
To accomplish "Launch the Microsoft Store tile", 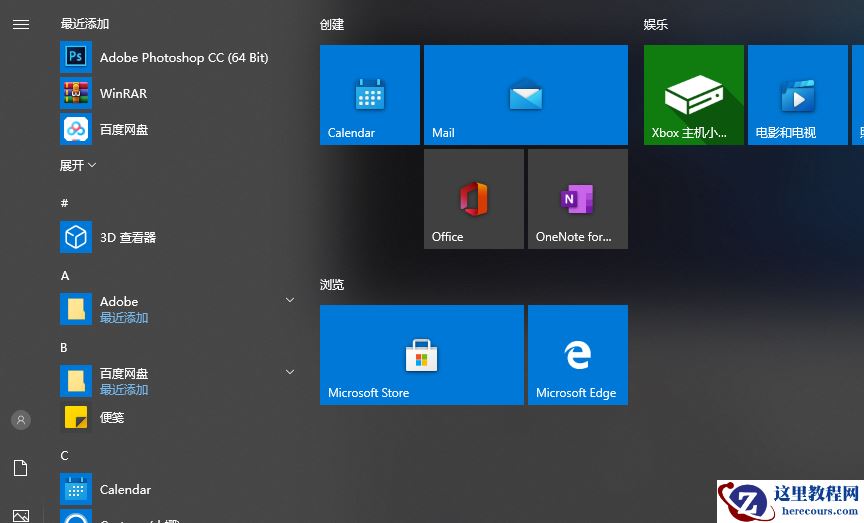I will pyautogui.click(x=422, y=355).
